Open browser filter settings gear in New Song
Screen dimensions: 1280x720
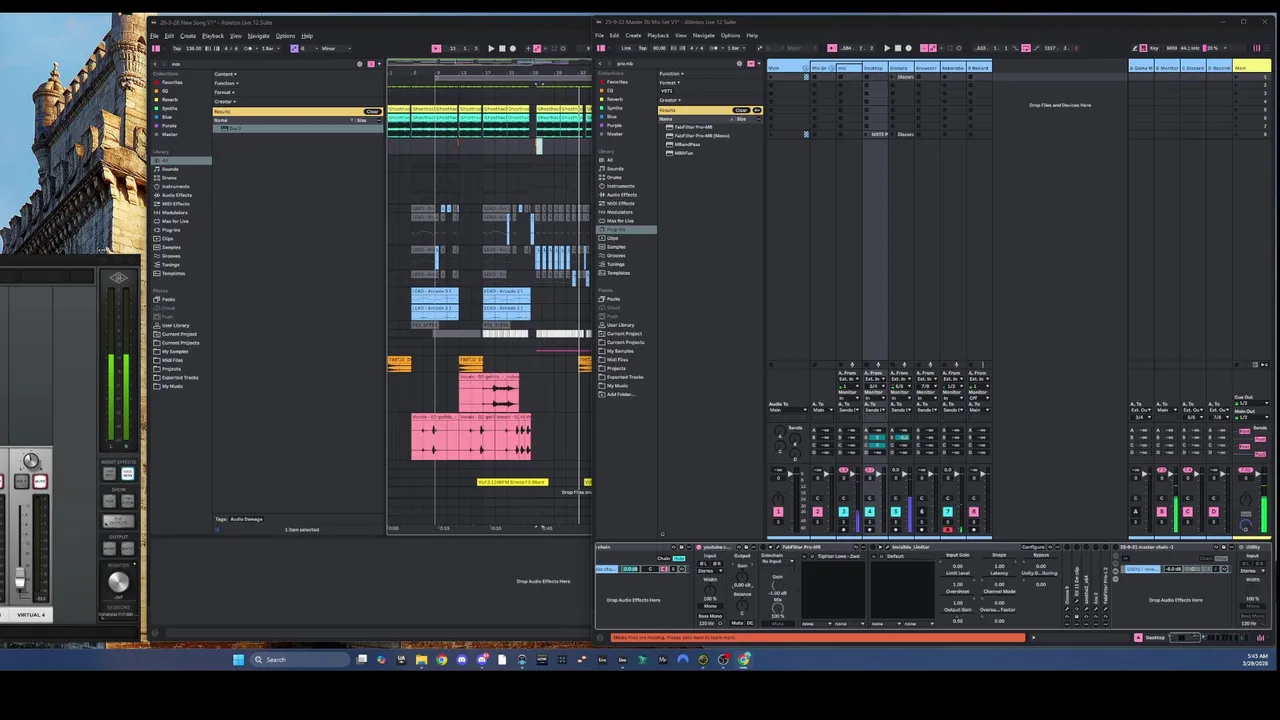(360, 64)
